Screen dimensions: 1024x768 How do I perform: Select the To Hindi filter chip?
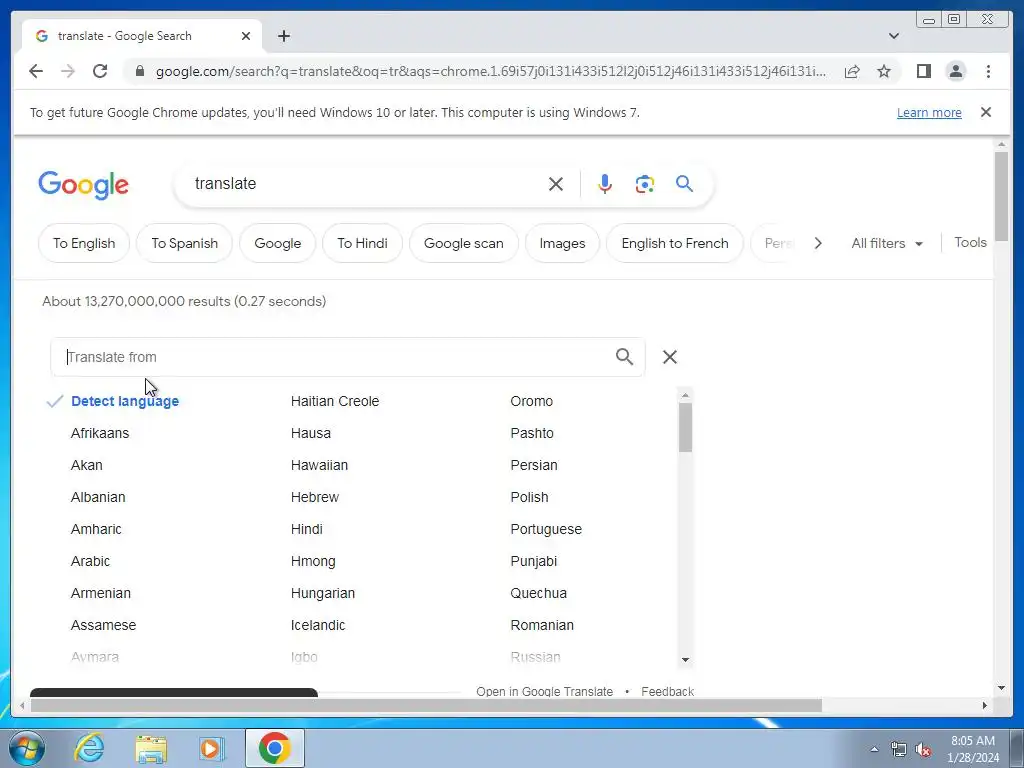(362, 243)
